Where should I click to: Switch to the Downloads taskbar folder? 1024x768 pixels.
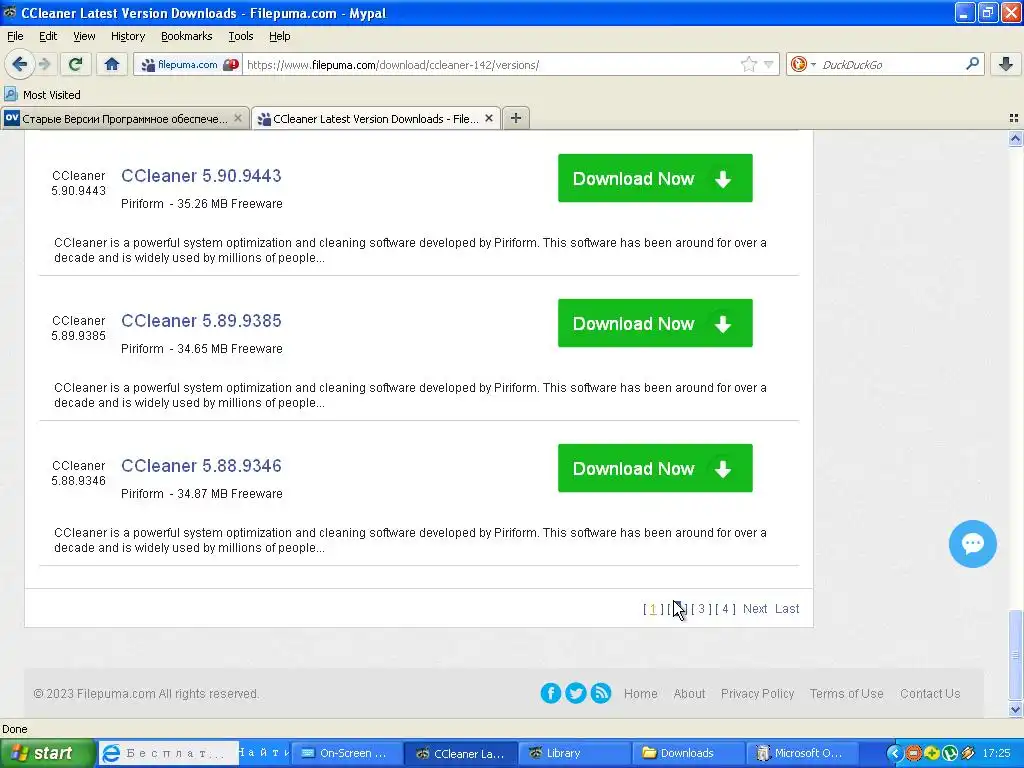pyautogui.click(x=688, y=753)
